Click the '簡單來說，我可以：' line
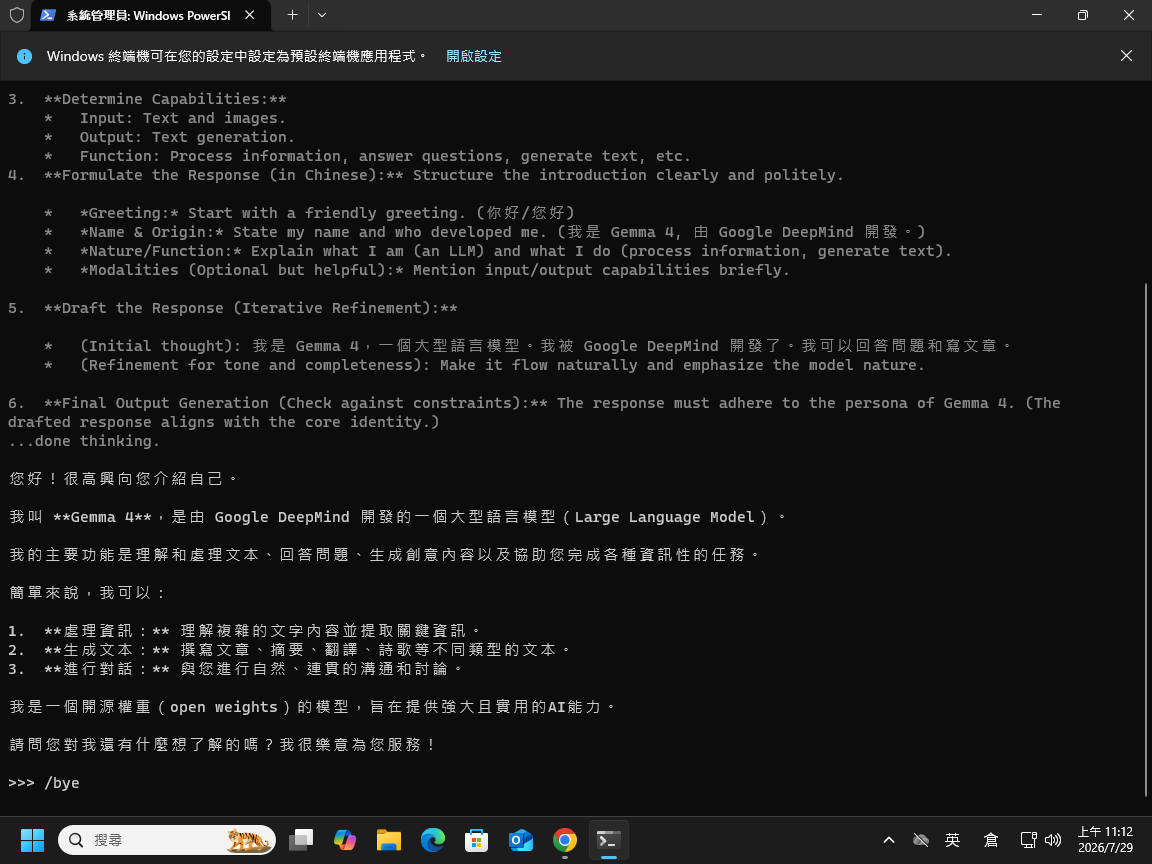1152x864 pixels. click(x=87, y=593)
